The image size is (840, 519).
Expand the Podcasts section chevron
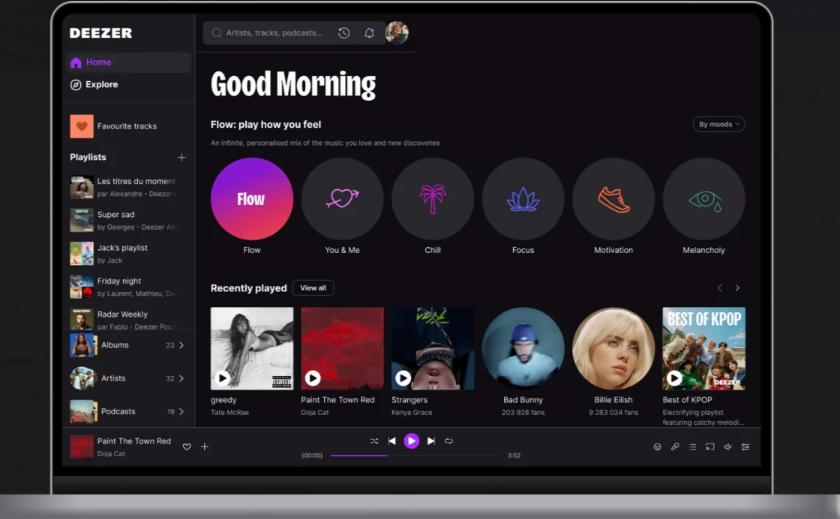point(182,412)
